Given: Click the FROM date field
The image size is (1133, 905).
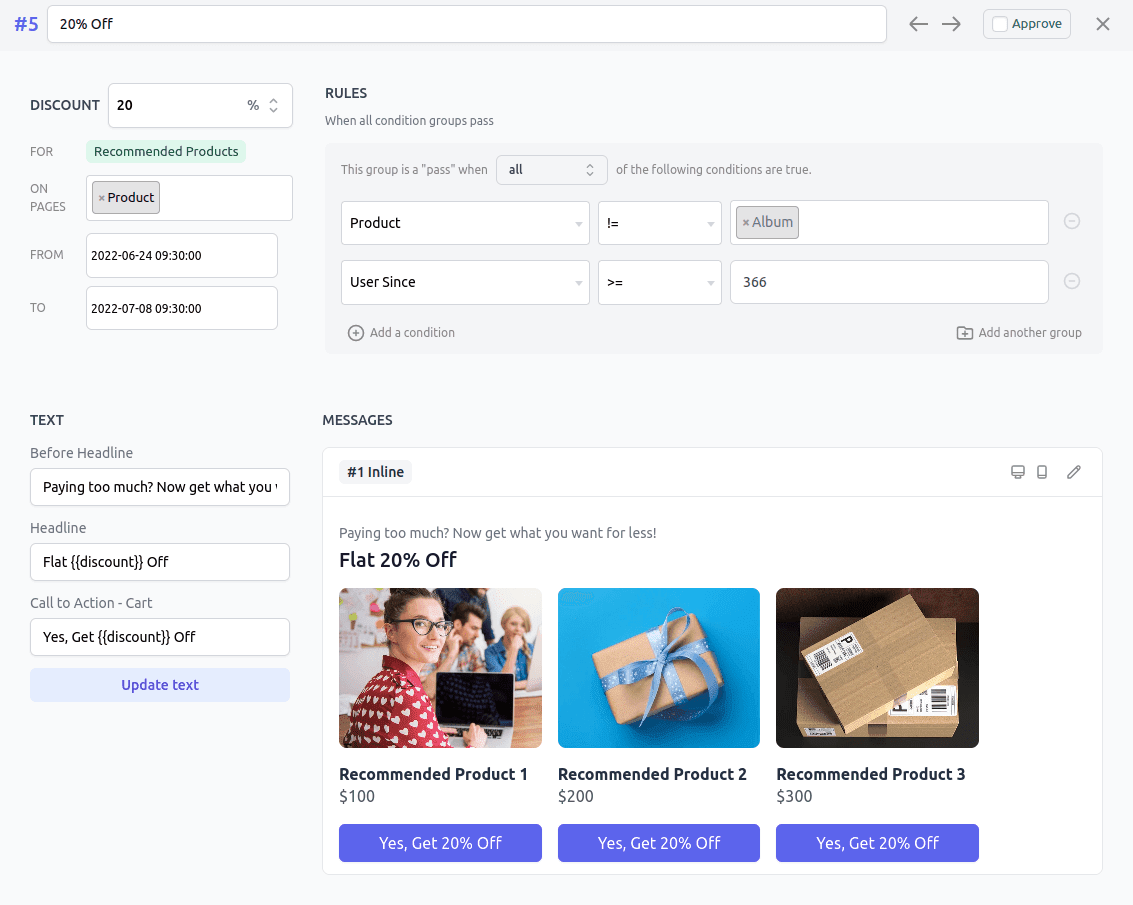Looking at the screenshot, I should click(181, 255).
